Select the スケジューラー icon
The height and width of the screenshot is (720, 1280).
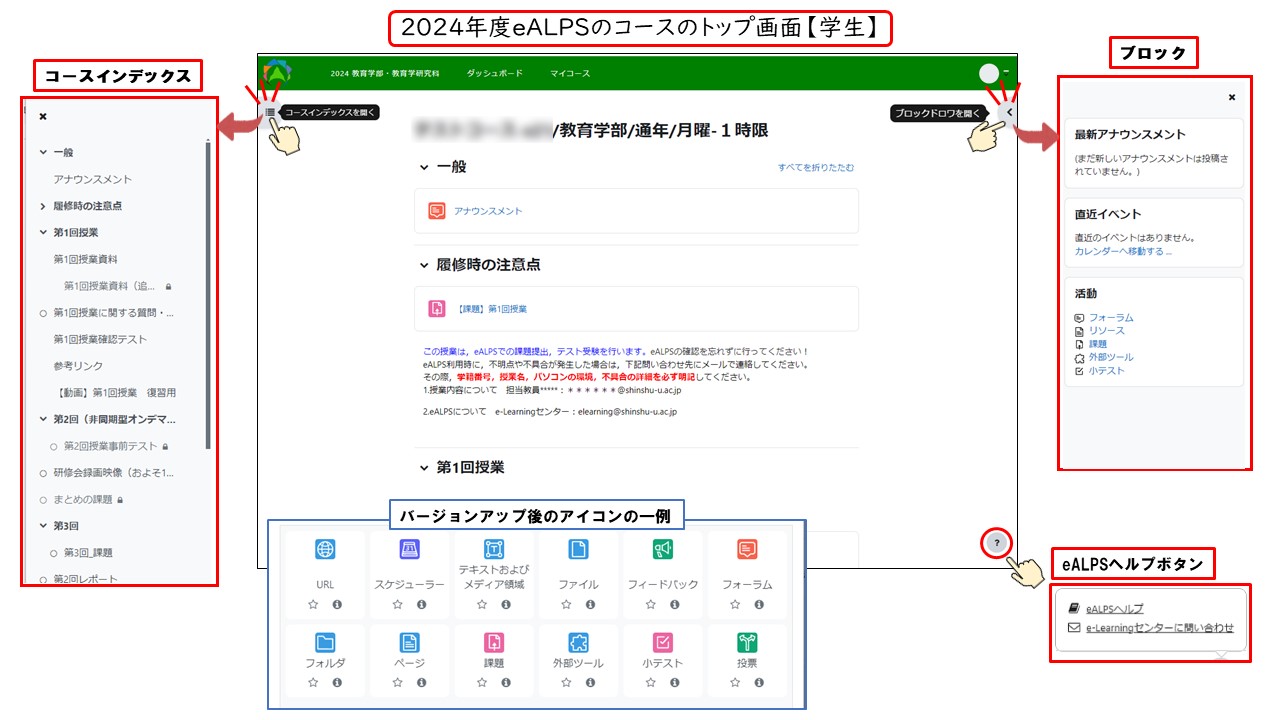pos(409,549)
